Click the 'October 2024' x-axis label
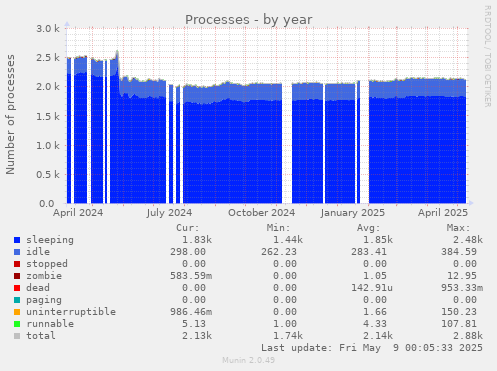Viewport: 497px width, 371px height. pos(262,213)
